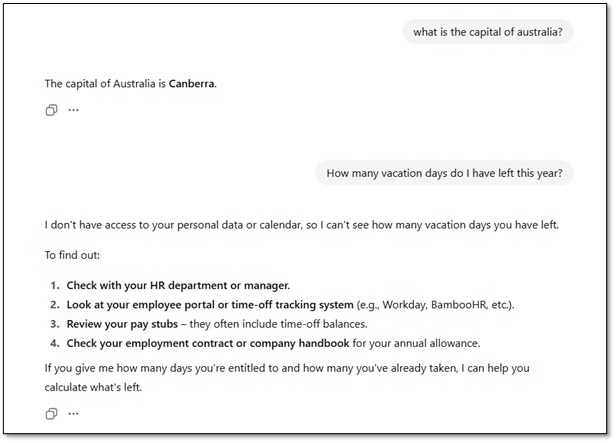Open more options below the vacation days response
This screenshot has height=443, width=616.
tap(73, 413)
